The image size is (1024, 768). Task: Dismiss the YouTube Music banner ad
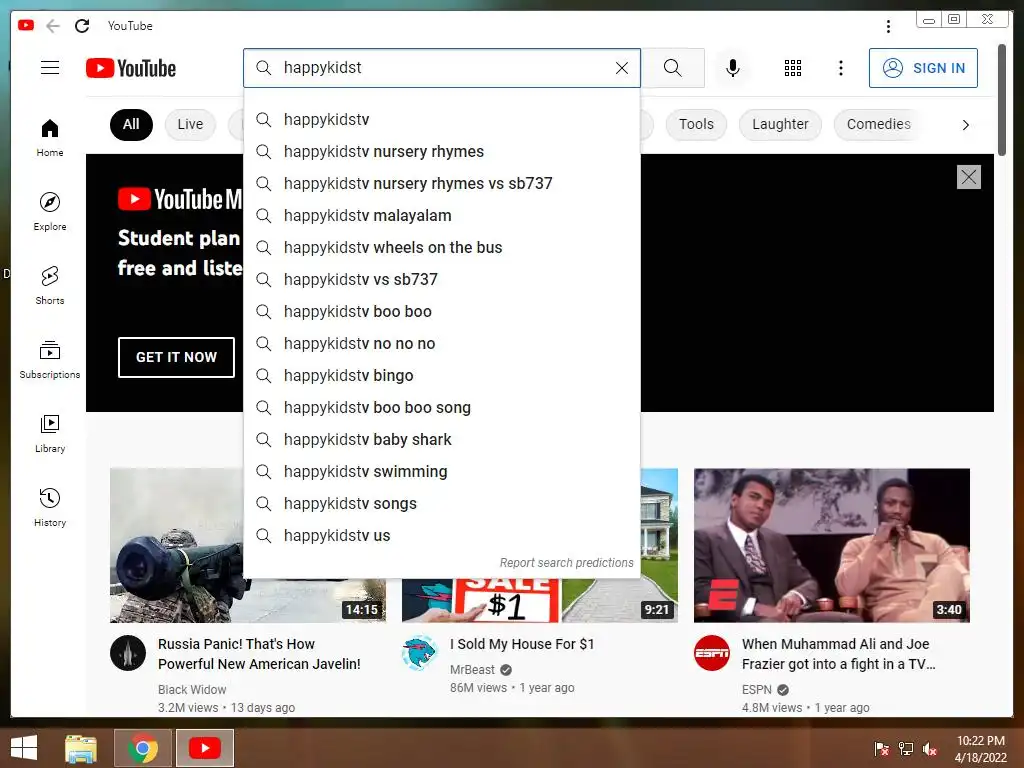[968, 177]
